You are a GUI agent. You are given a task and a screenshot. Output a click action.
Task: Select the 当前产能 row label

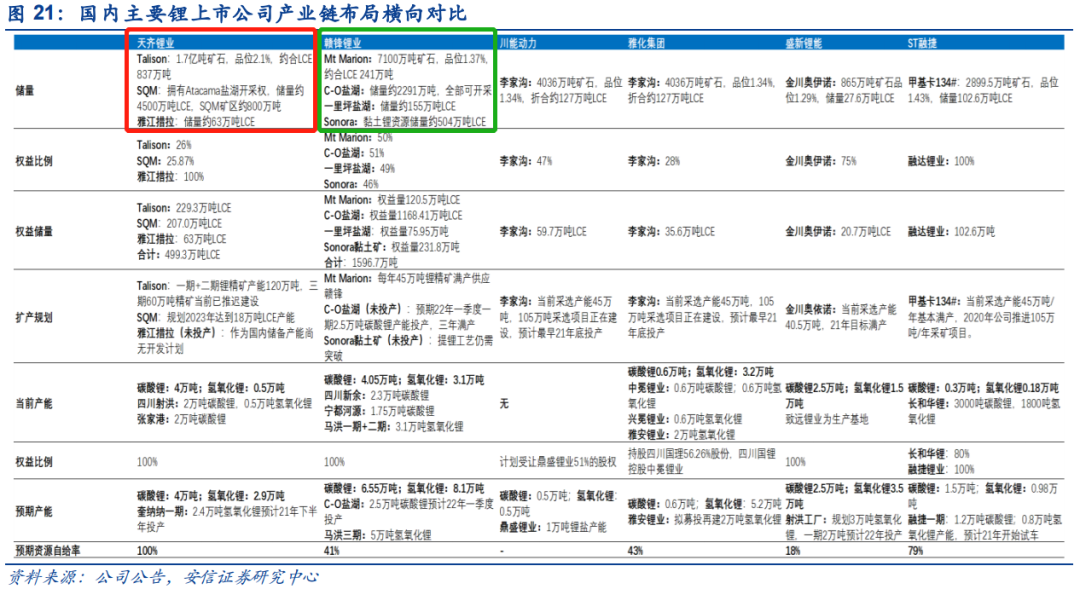pyautogui.click(x=34, y=404)
